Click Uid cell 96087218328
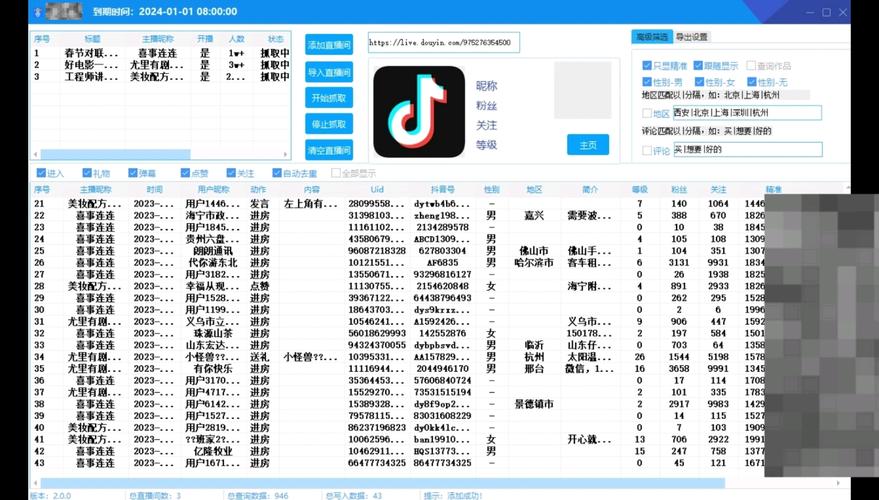Viewport: 879px width, 500px height. pyautogui.click(x=377, y=251)
